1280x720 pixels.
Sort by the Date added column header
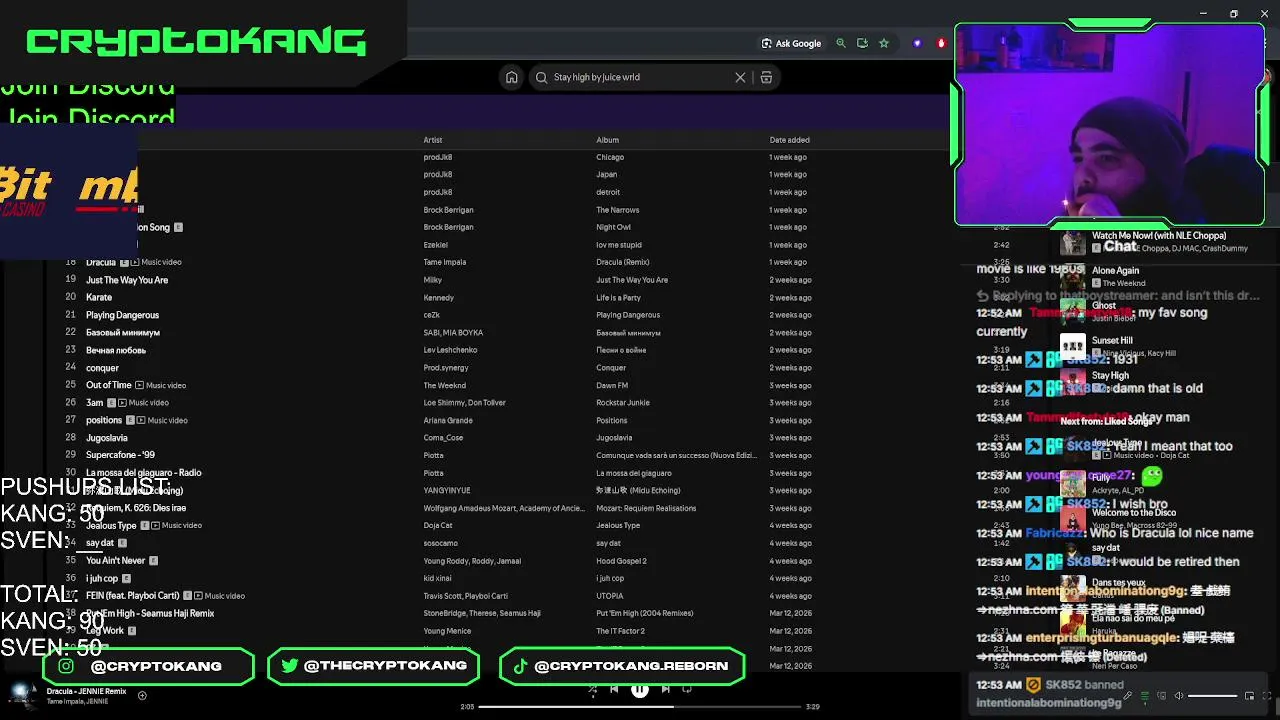[789, 140]
